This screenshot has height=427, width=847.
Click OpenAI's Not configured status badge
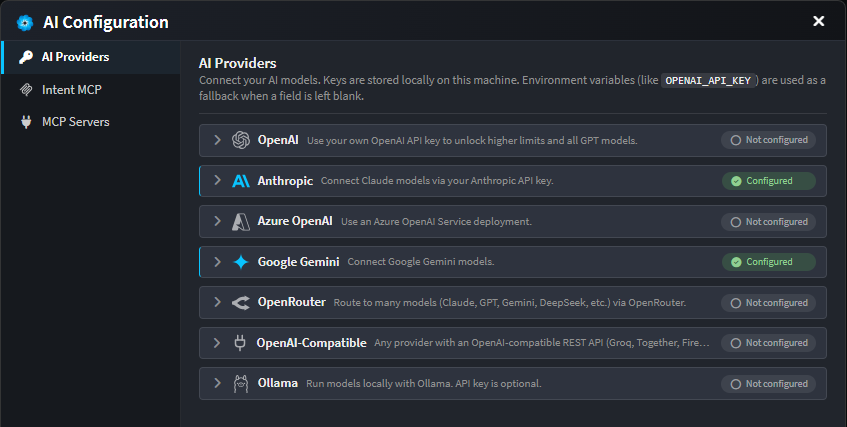[768, 140]
